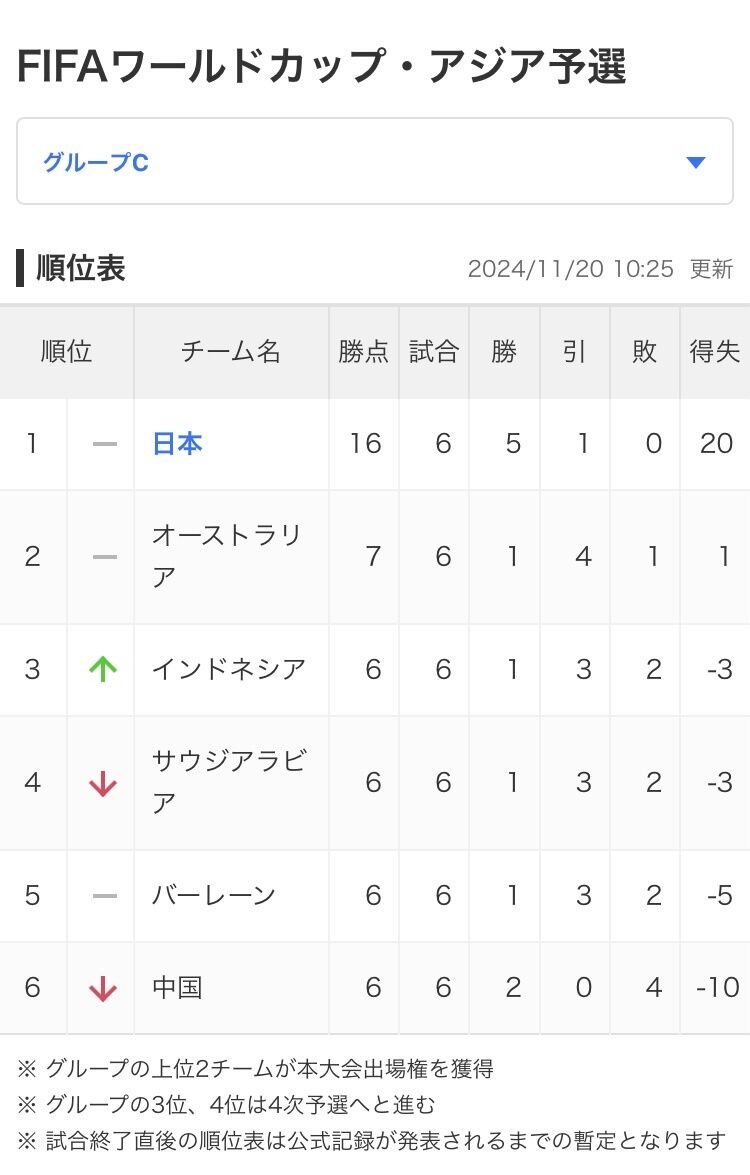The height and width of the screenshot is (1175, 750).
Task: Select the 順位 column header
Action: tap(67, 352)
